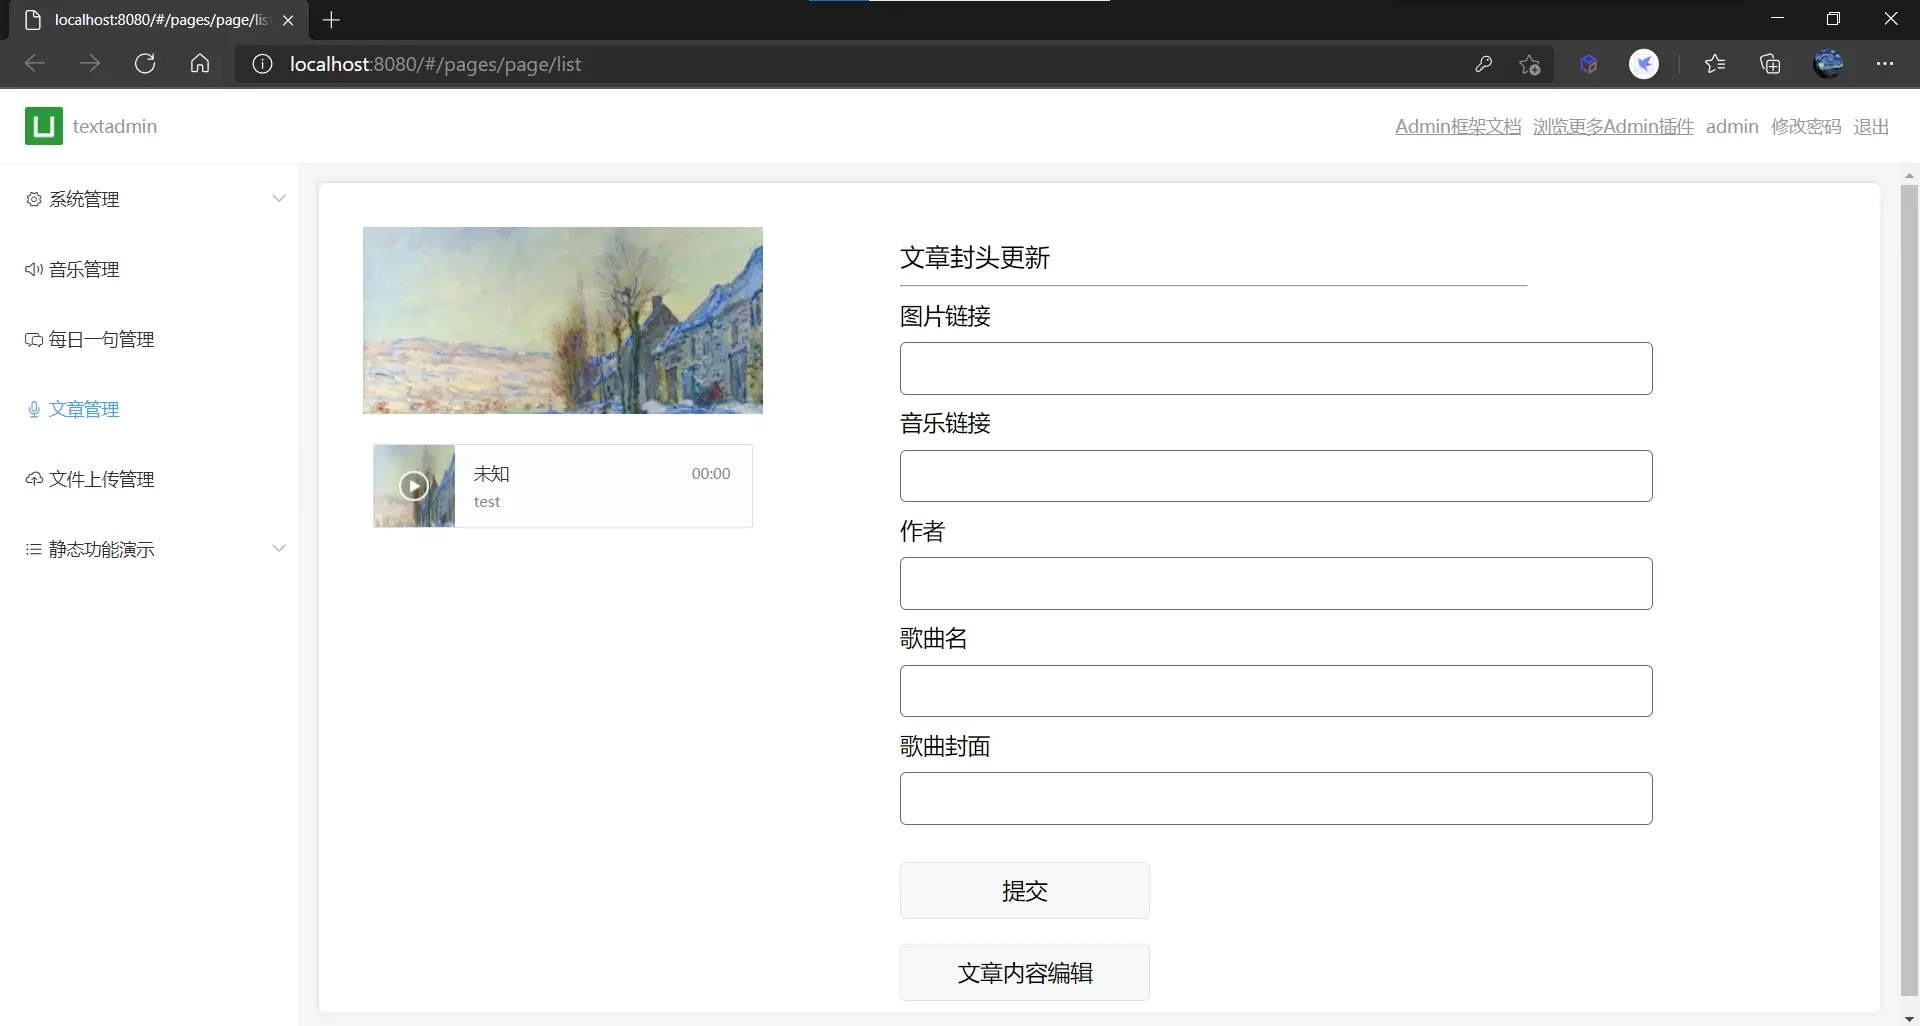Click the browser back arrow
The image size is (1920, 1026).
[35, 64]
